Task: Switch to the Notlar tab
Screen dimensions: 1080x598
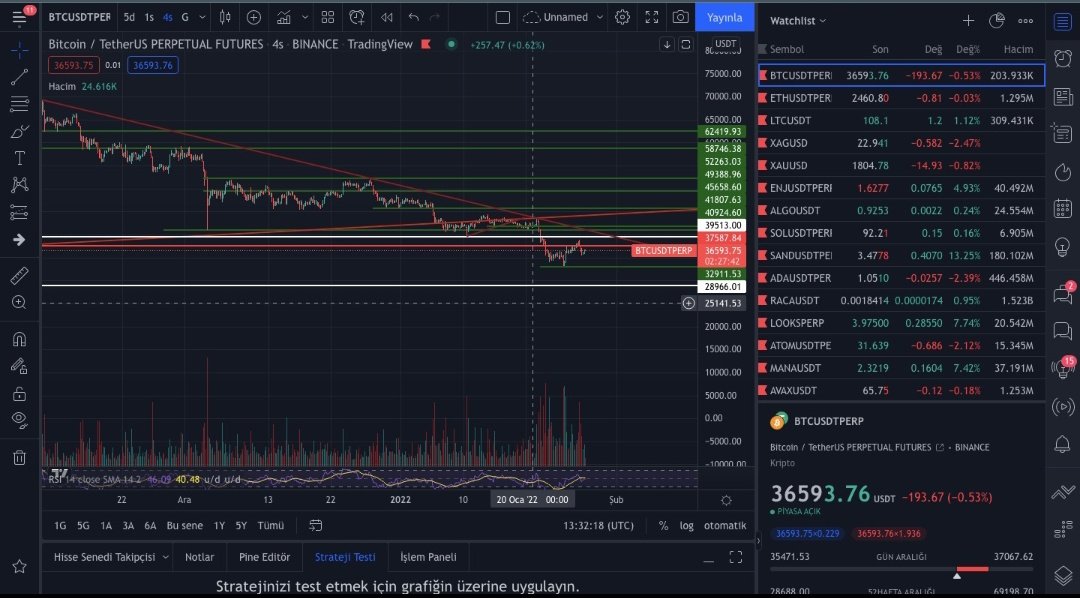Action: point(199,557)
